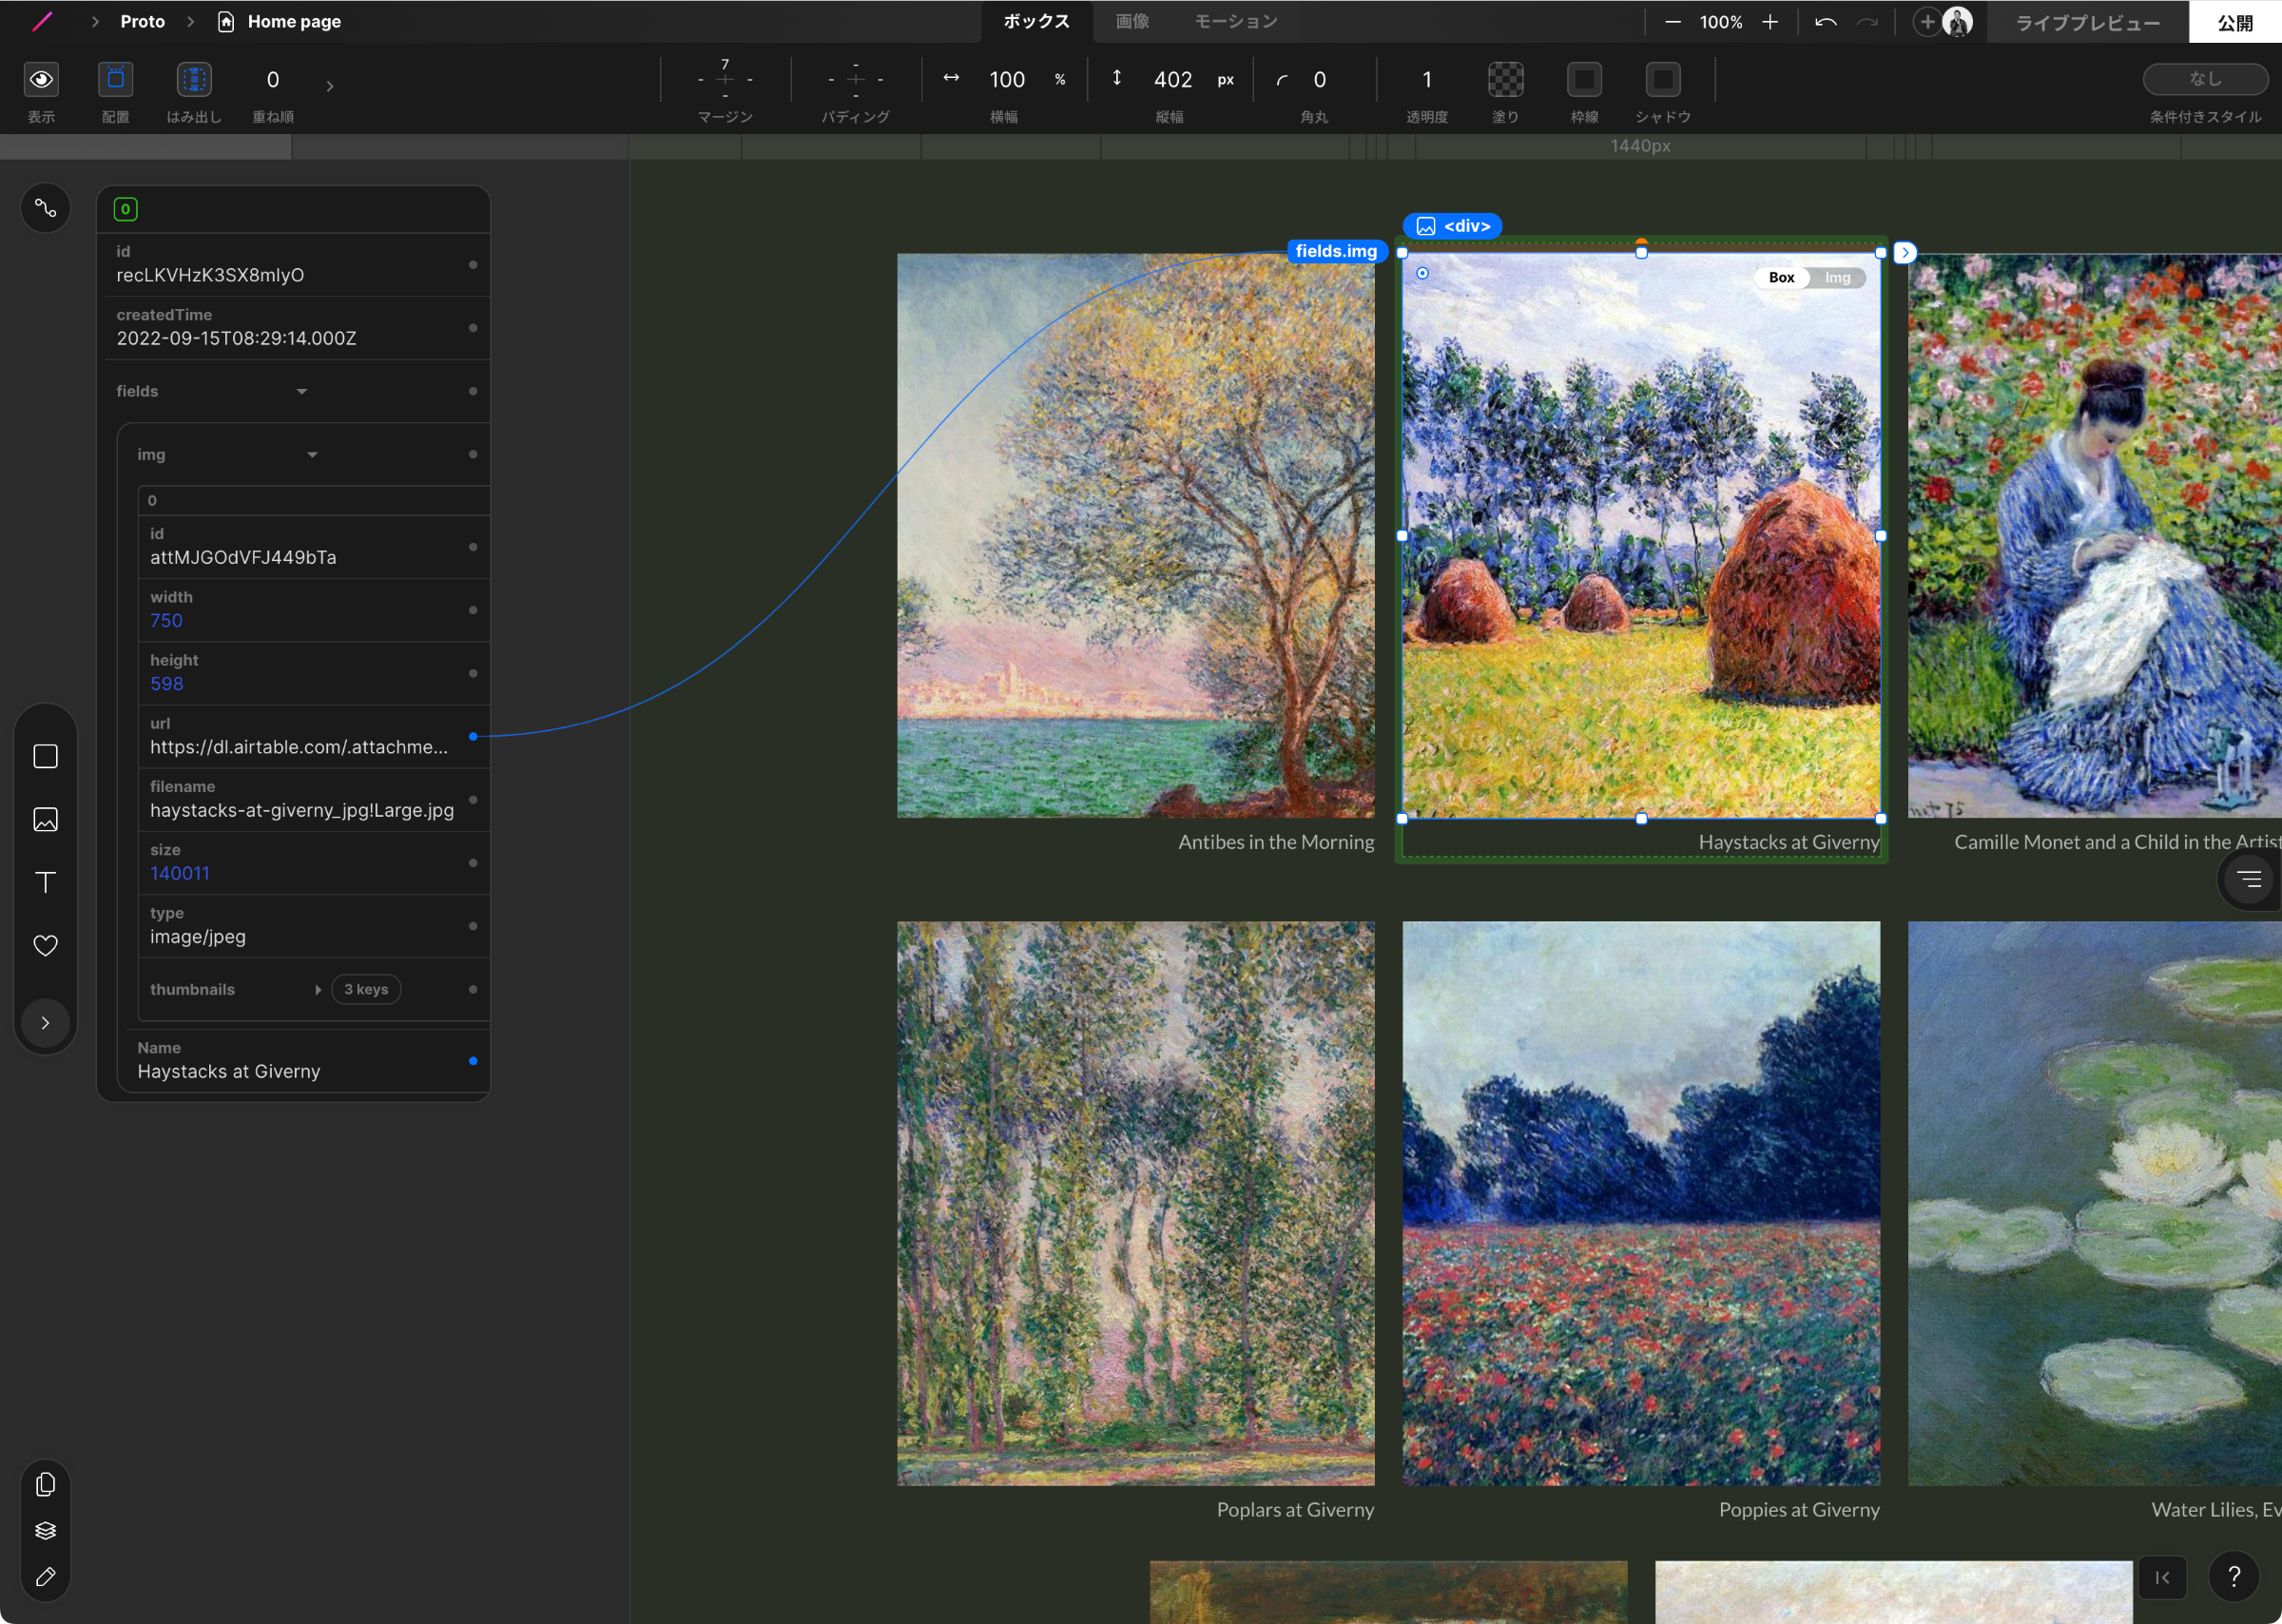Viewport: 2282px width, 1624px height.
Task: Click the collapse panel arrow icon
Action: 2162,1578
